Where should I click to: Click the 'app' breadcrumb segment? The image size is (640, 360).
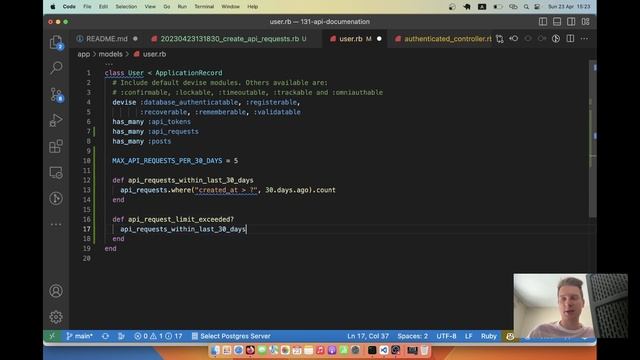pyautogui.click(x=84, y=54)
